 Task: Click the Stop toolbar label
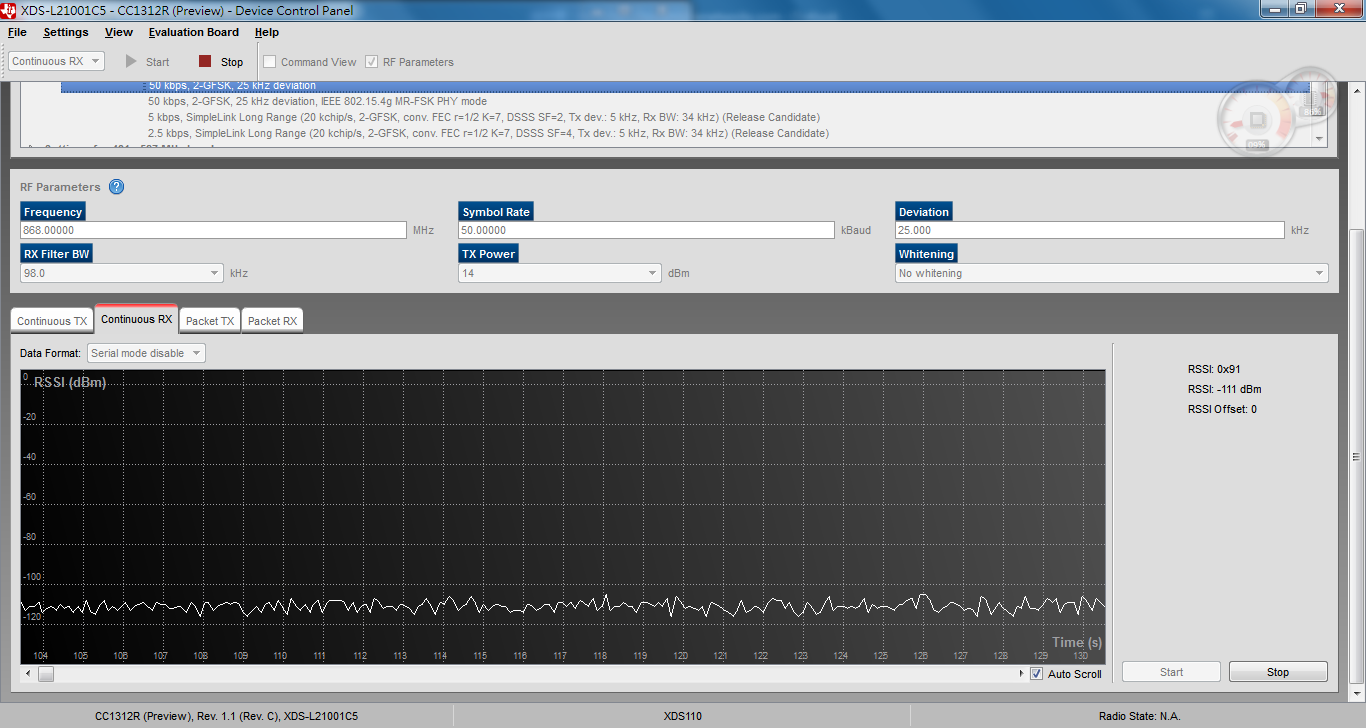click(x=232, y=62)
